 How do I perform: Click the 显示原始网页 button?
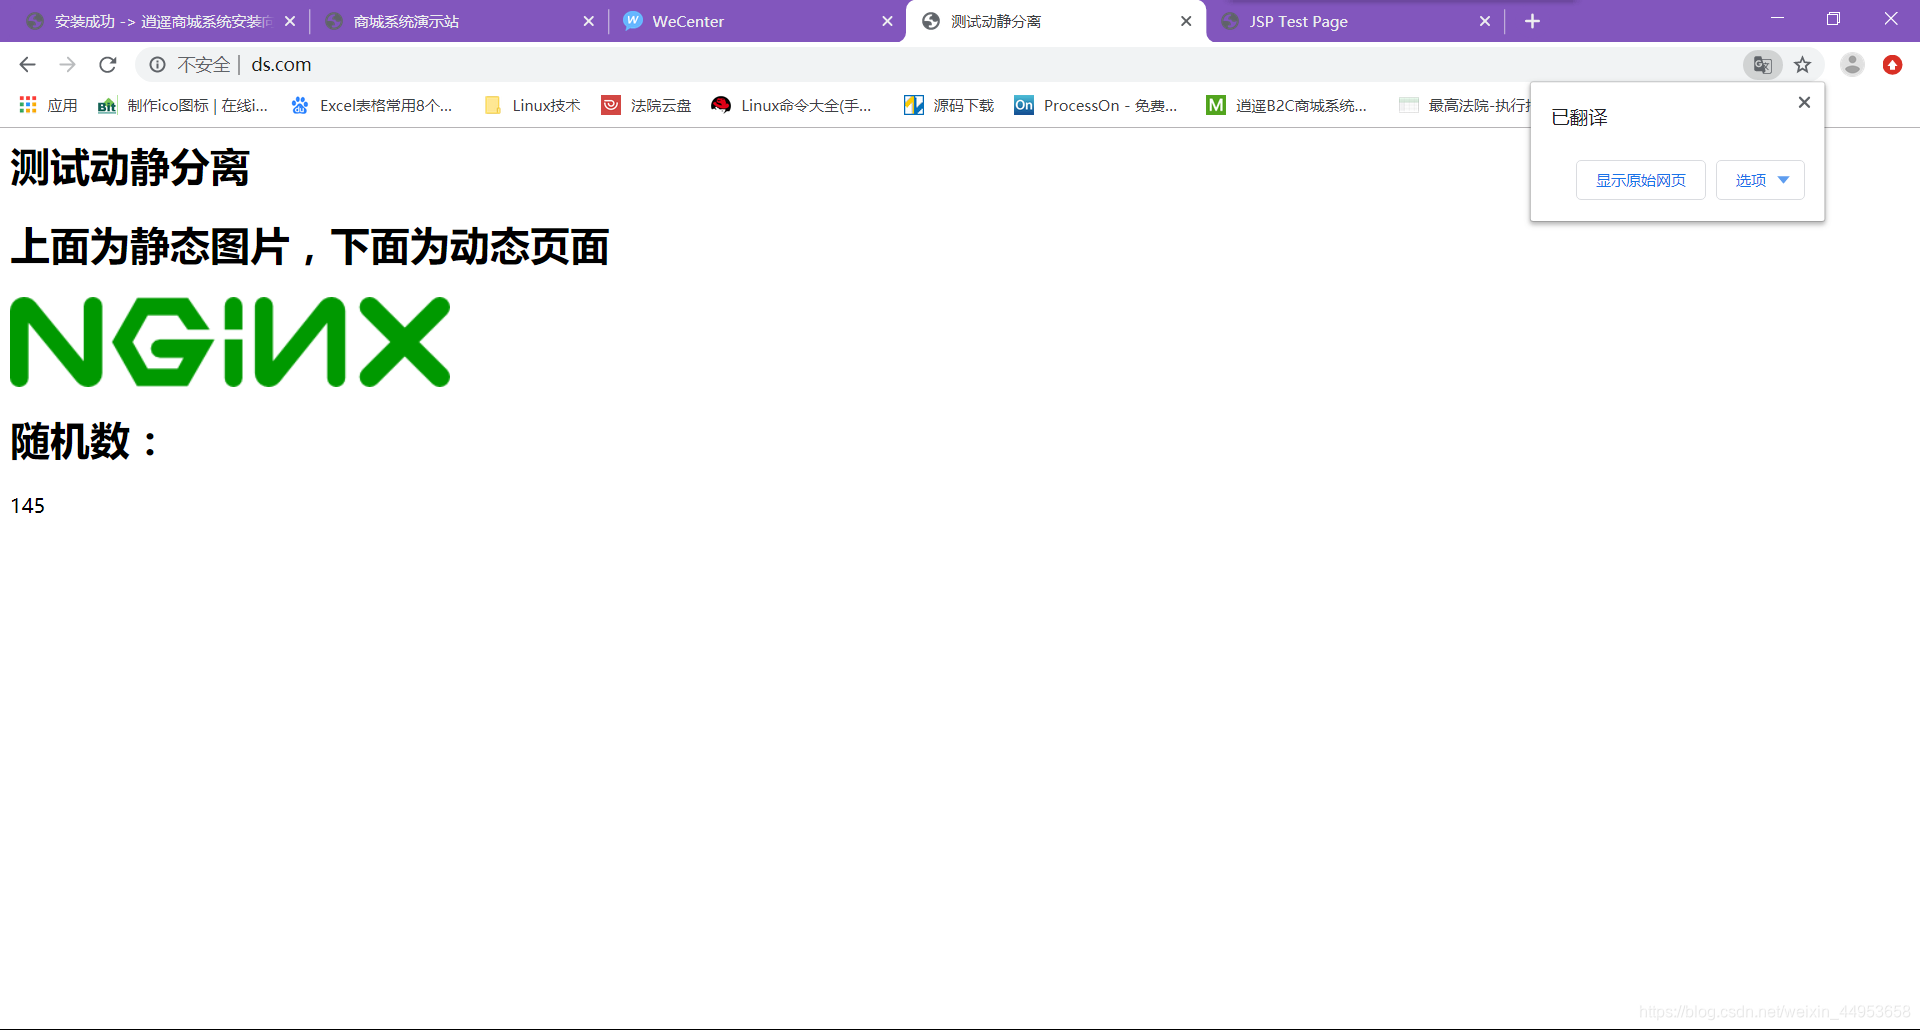[1640, 180]
